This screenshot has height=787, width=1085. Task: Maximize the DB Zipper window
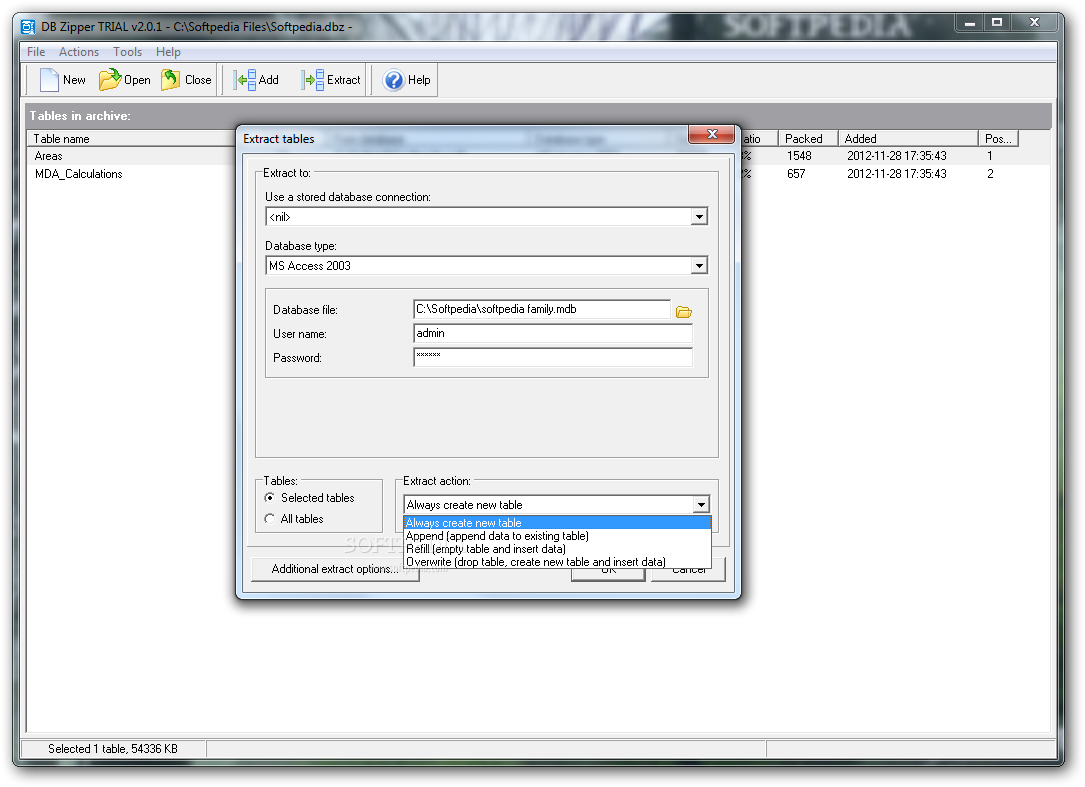click(x=997, y=23)
